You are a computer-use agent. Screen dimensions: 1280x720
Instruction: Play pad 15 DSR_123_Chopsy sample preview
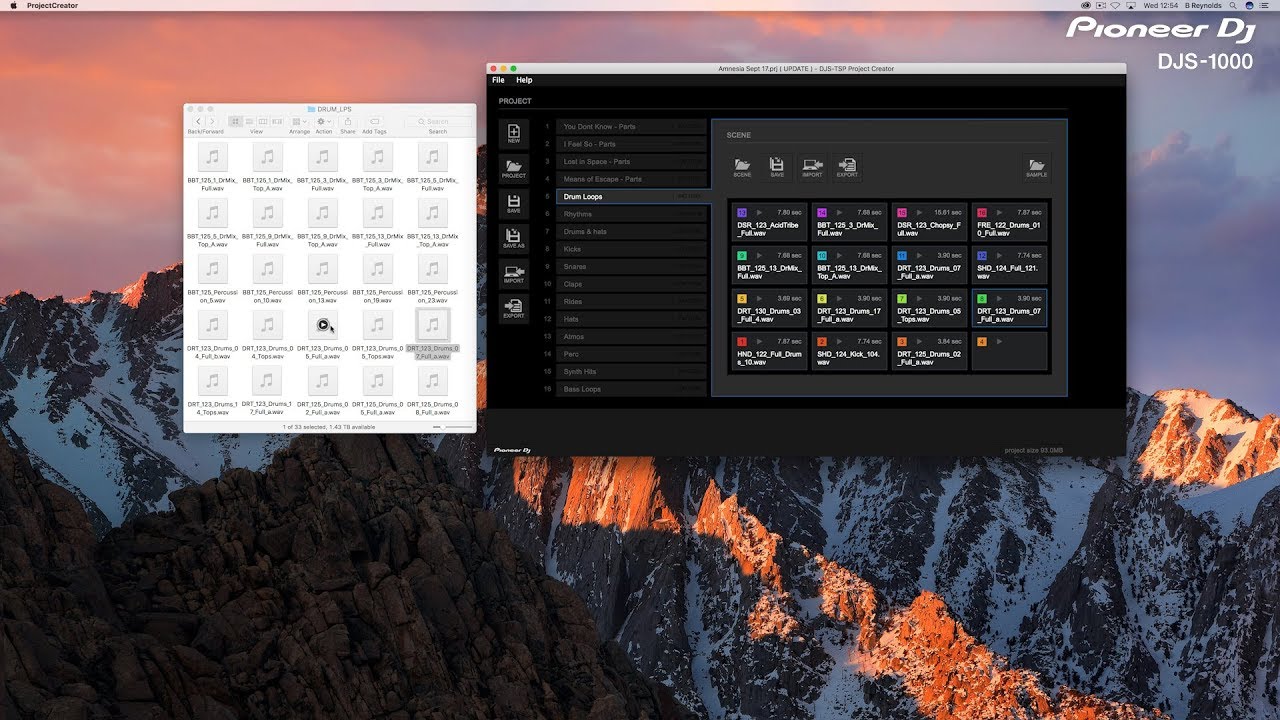[919, 213]
